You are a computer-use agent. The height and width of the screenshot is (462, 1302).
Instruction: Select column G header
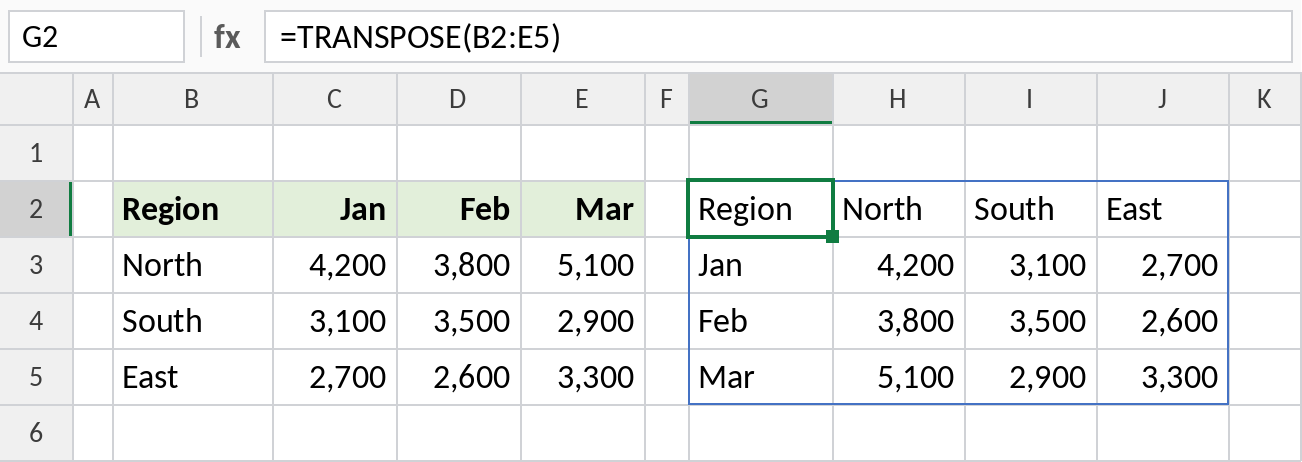point(761,99)
